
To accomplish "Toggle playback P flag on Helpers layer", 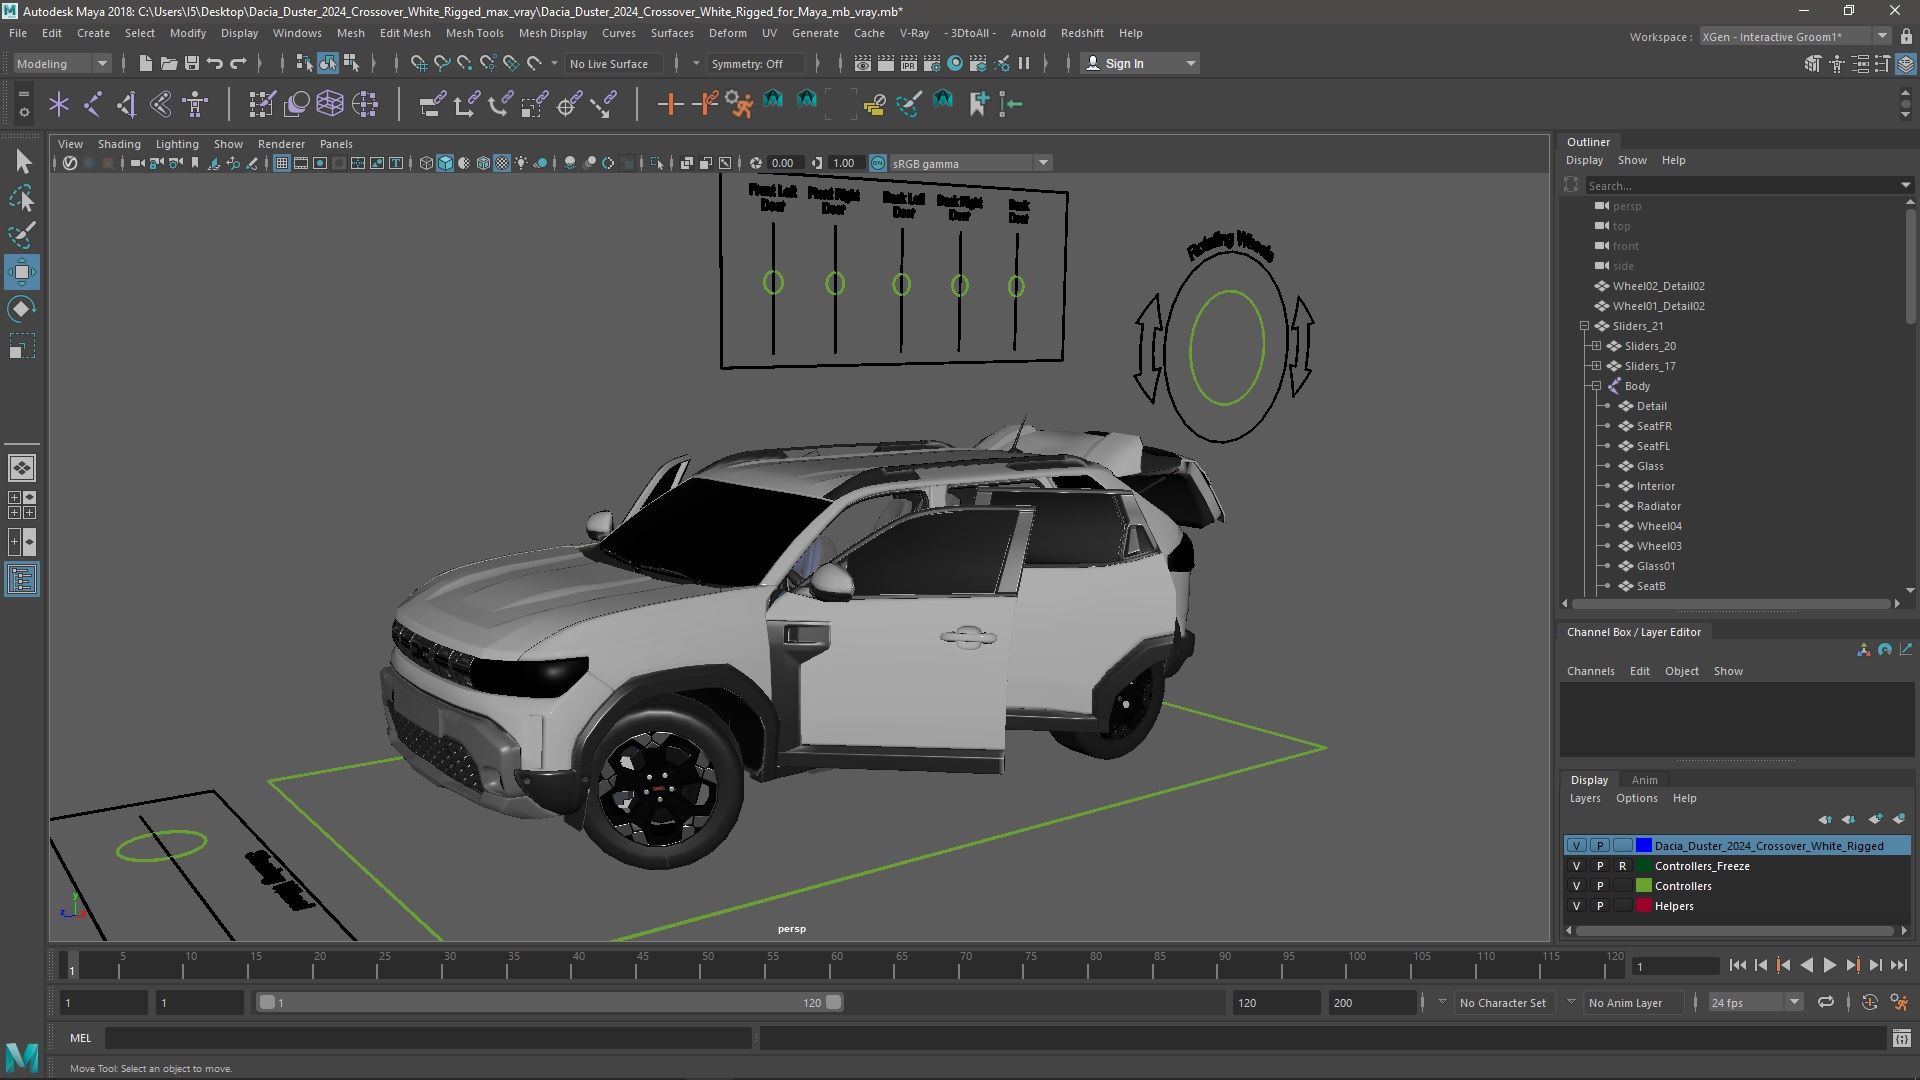I will [1600, 906].
